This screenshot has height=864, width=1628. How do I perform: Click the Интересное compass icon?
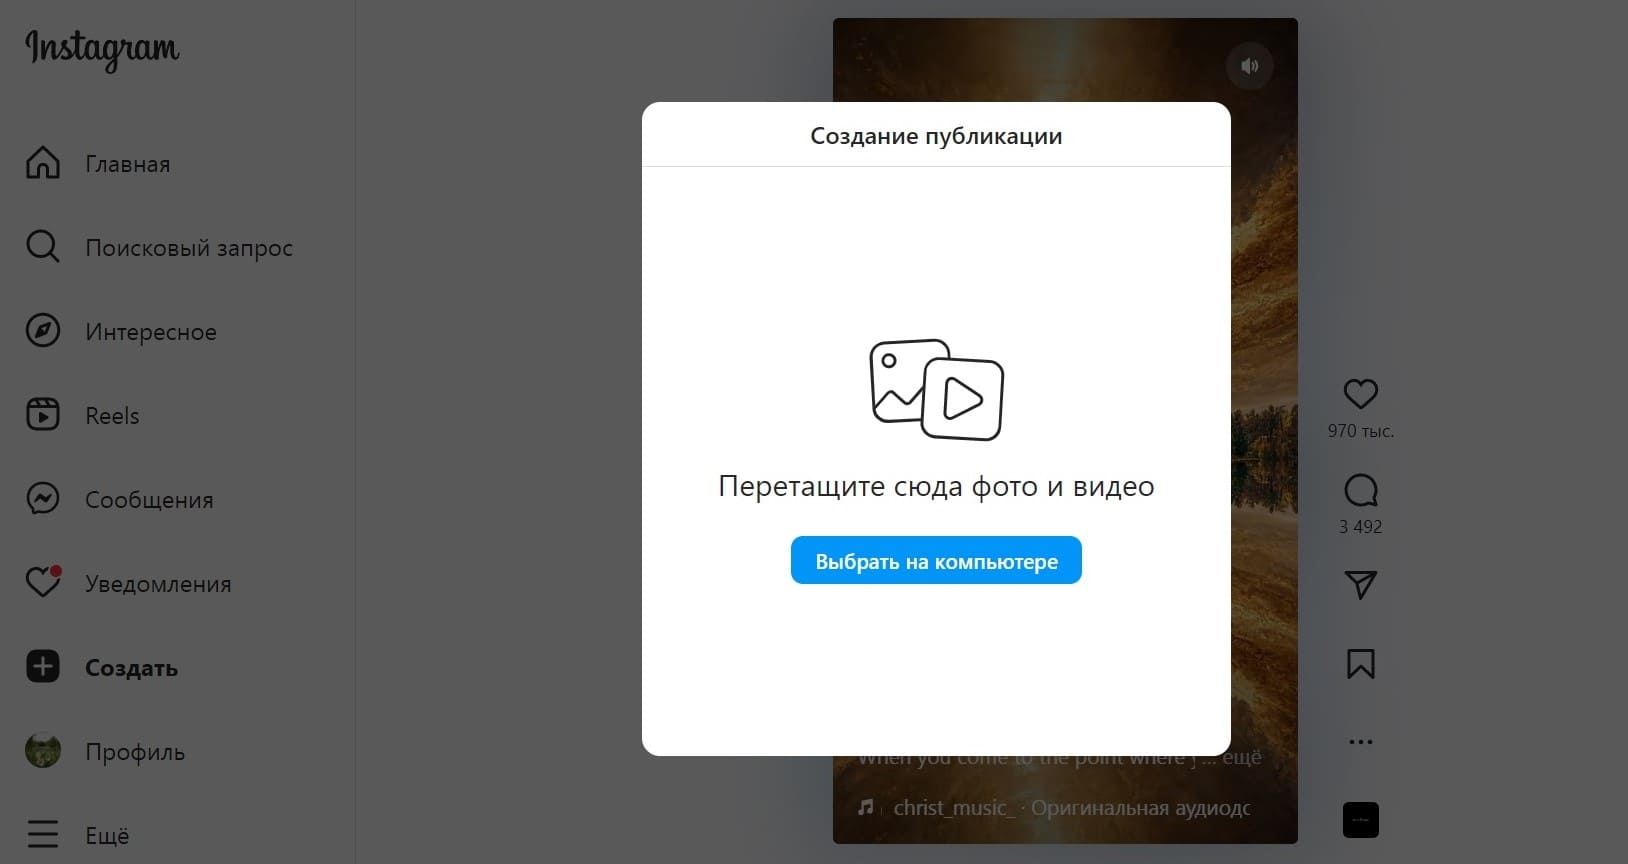43,331
